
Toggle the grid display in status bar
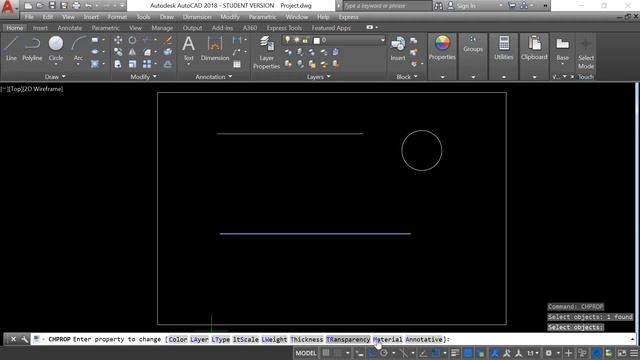pos(326,353)
